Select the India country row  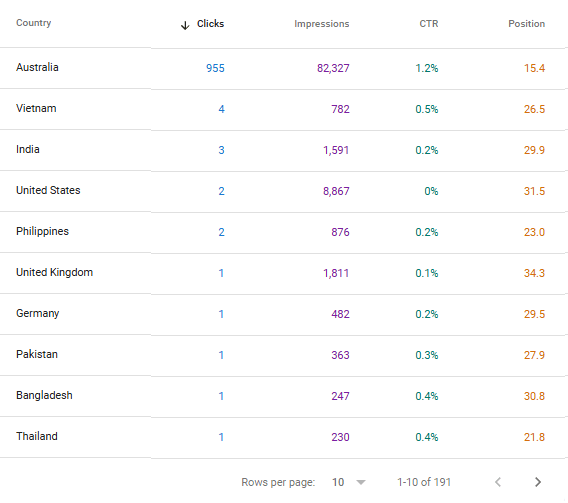pos(284,150)
